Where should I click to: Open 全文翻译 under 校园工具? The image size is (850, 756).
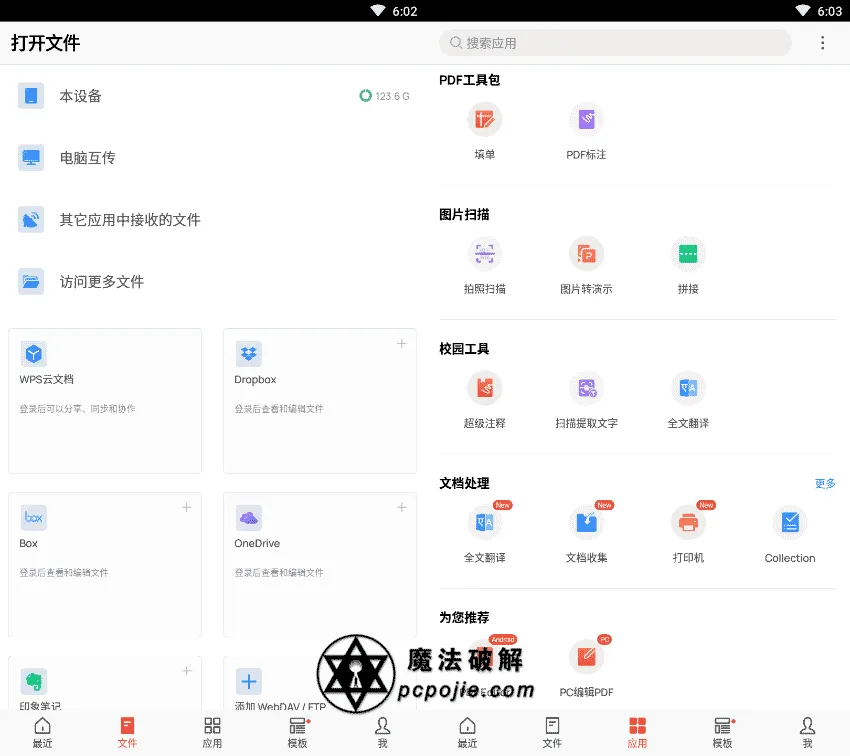coord(688,399)
